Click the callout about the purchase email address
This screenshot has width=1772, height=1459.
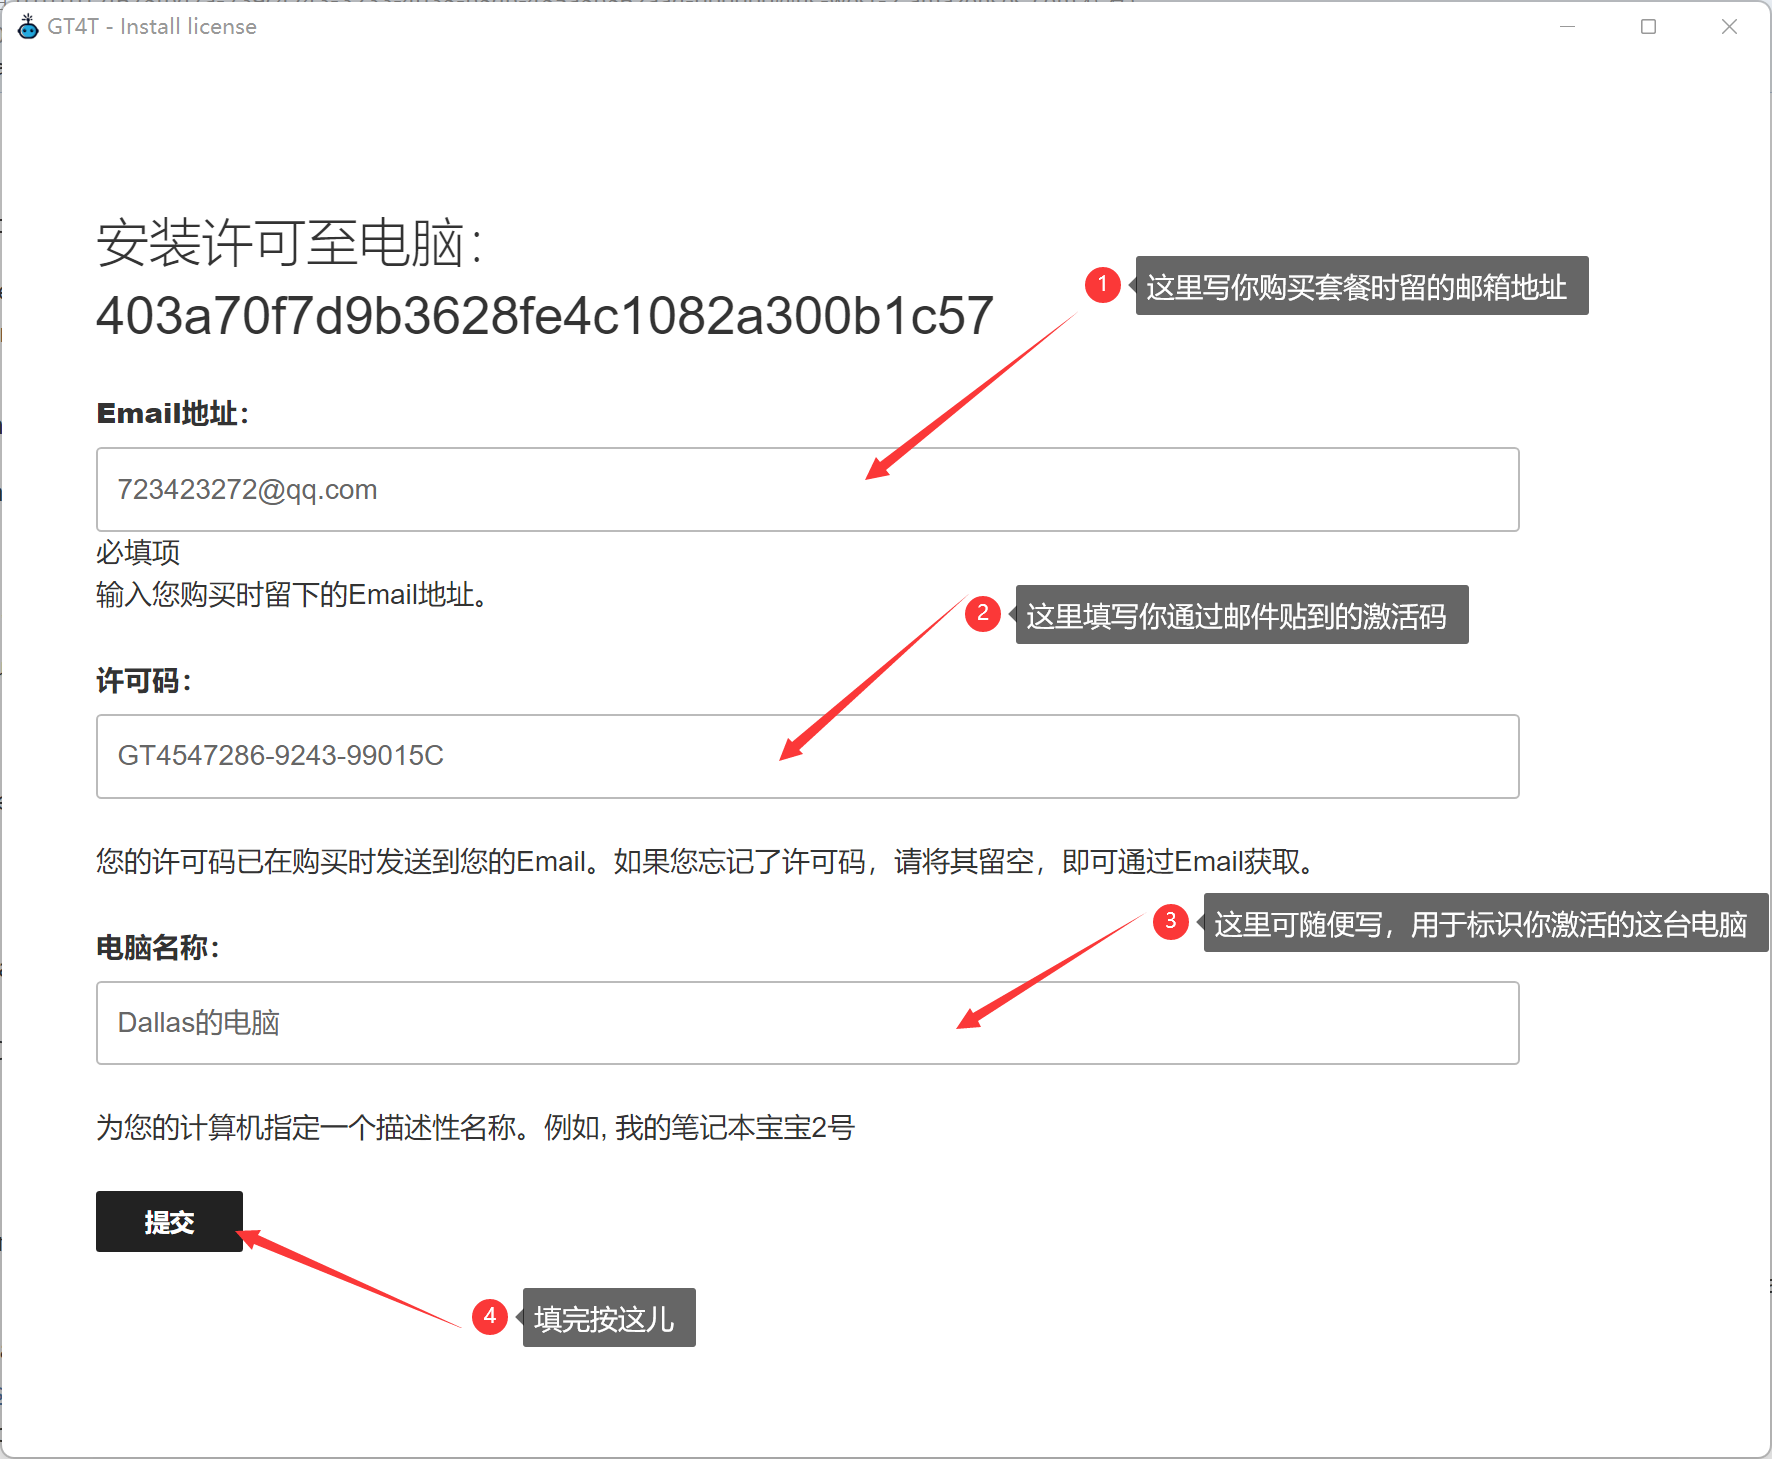click(1361, 287)
